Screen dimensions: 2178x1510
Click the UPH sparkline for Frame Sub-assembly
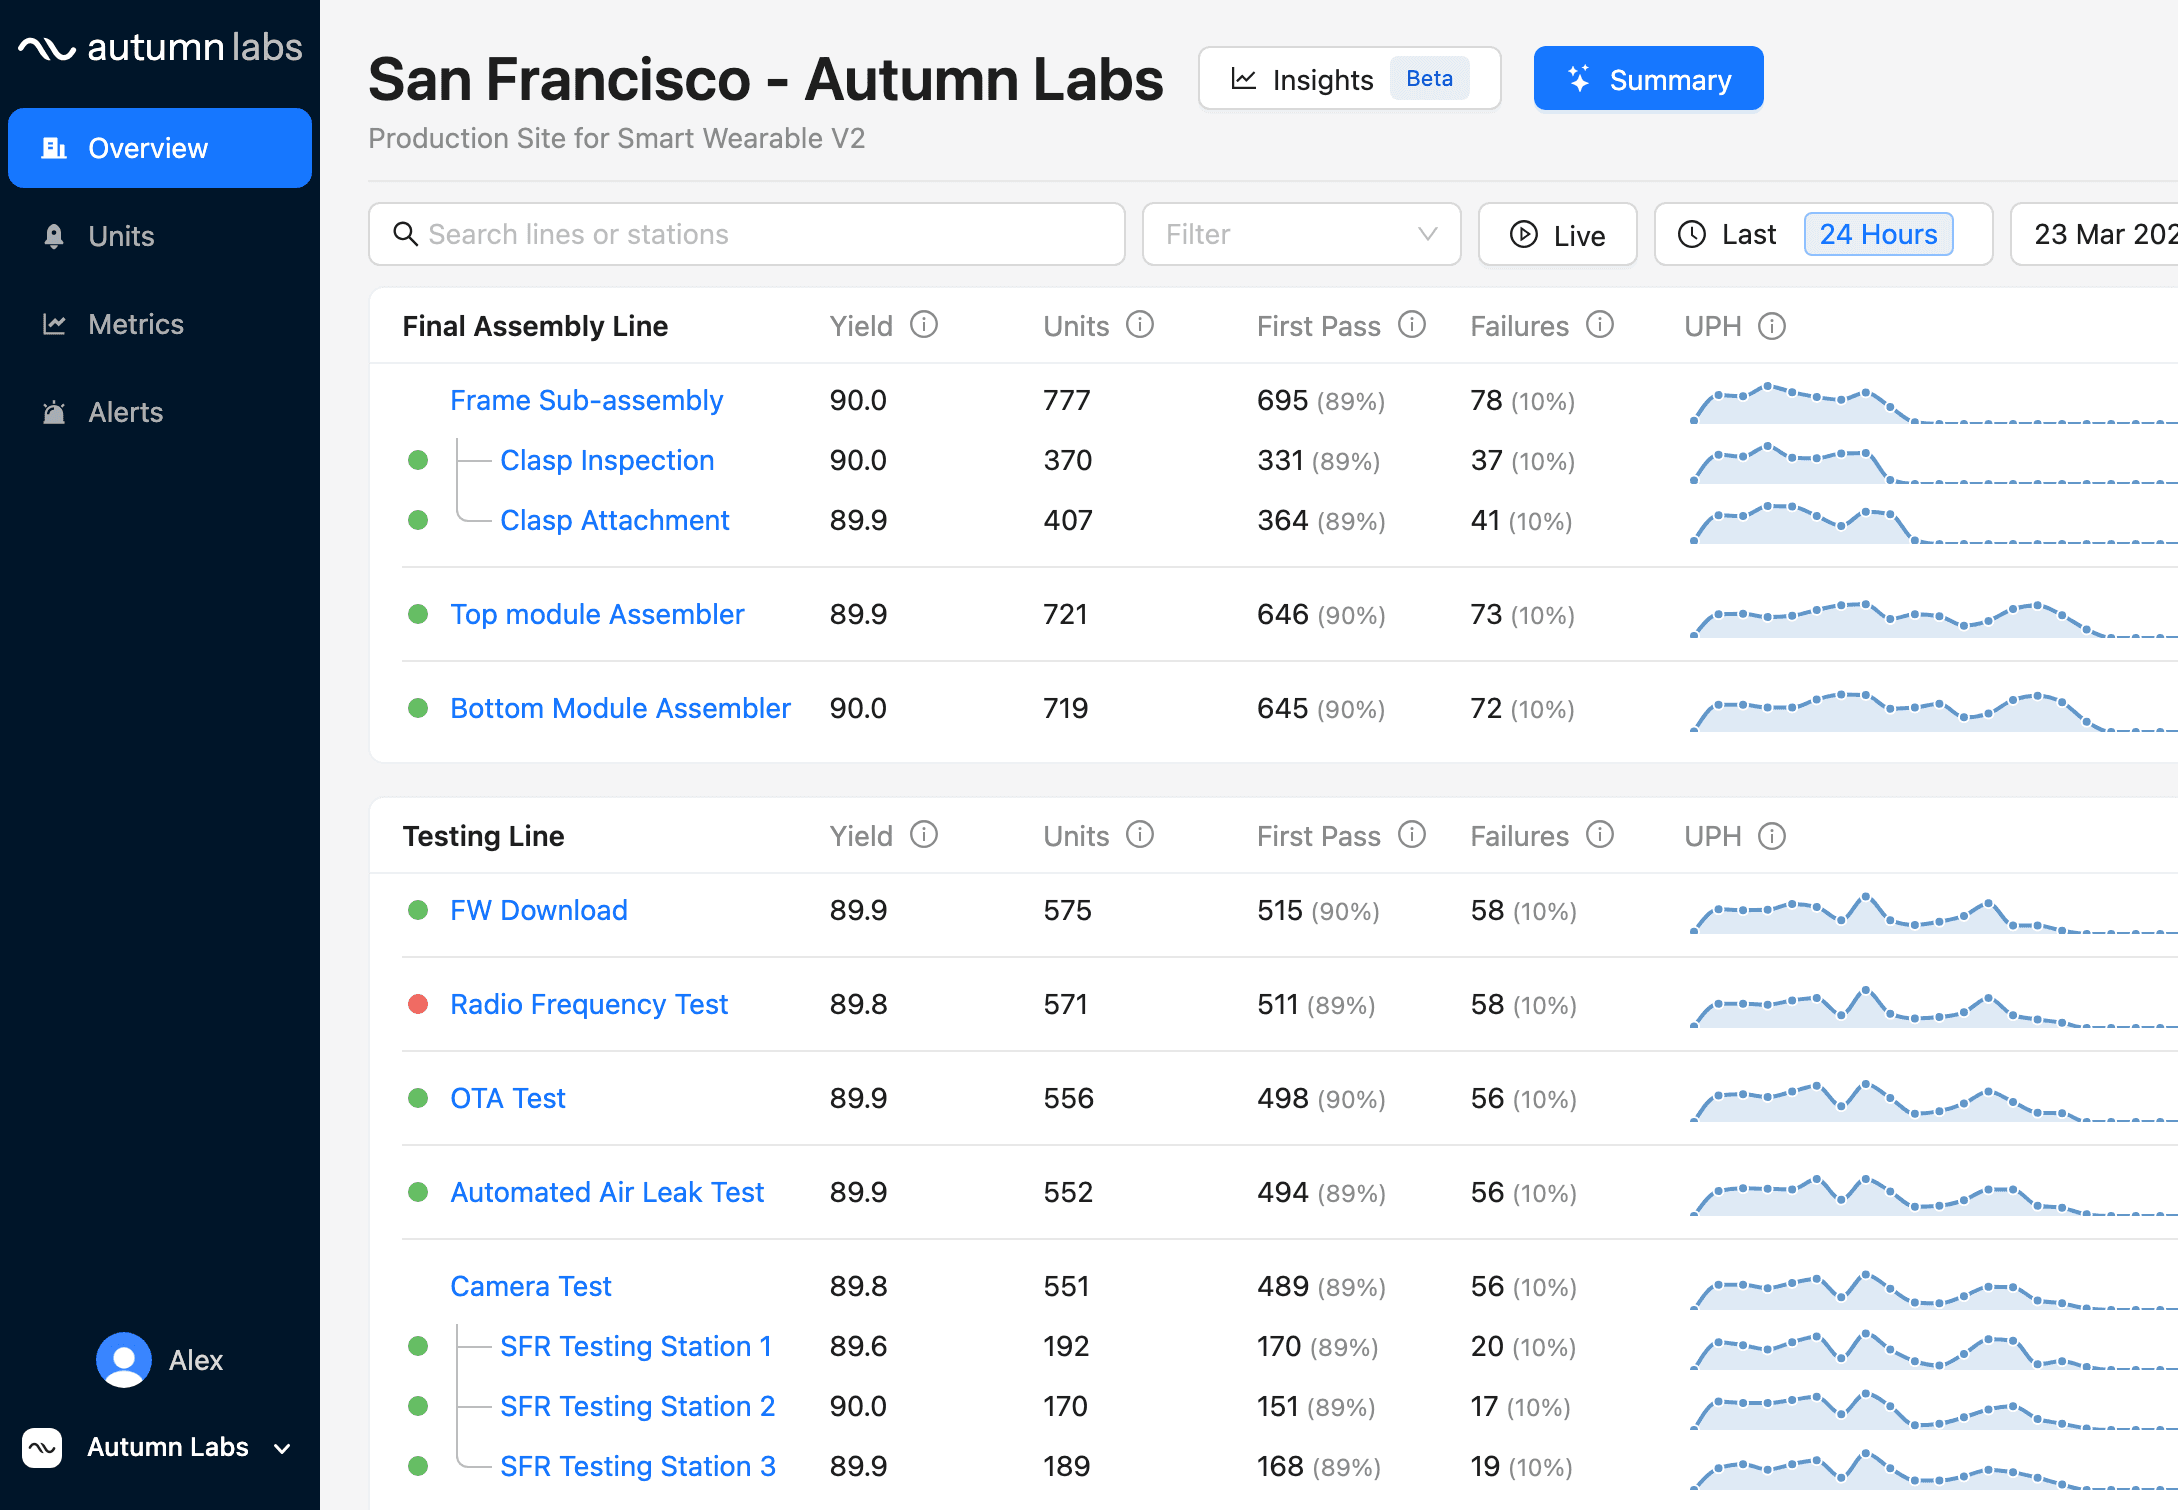coord(1932,402)
